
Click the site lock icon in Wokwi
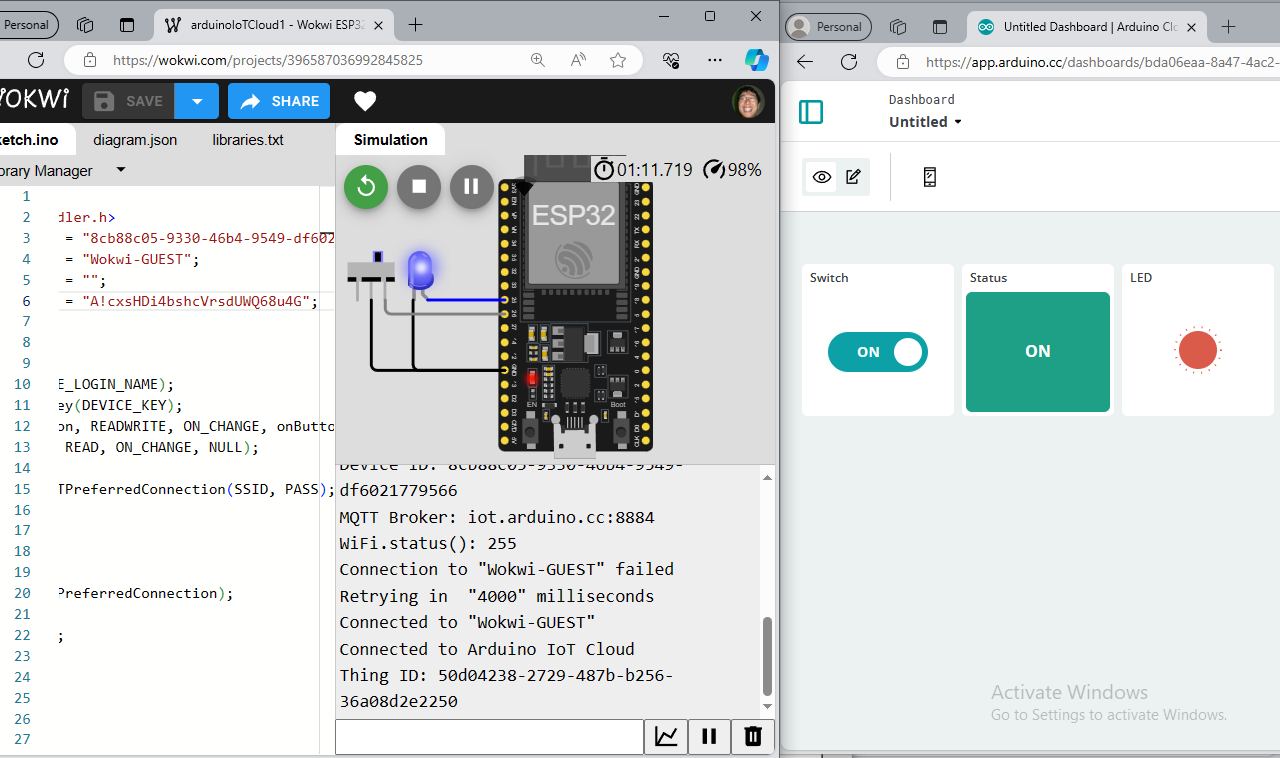(x=89, y=60)
